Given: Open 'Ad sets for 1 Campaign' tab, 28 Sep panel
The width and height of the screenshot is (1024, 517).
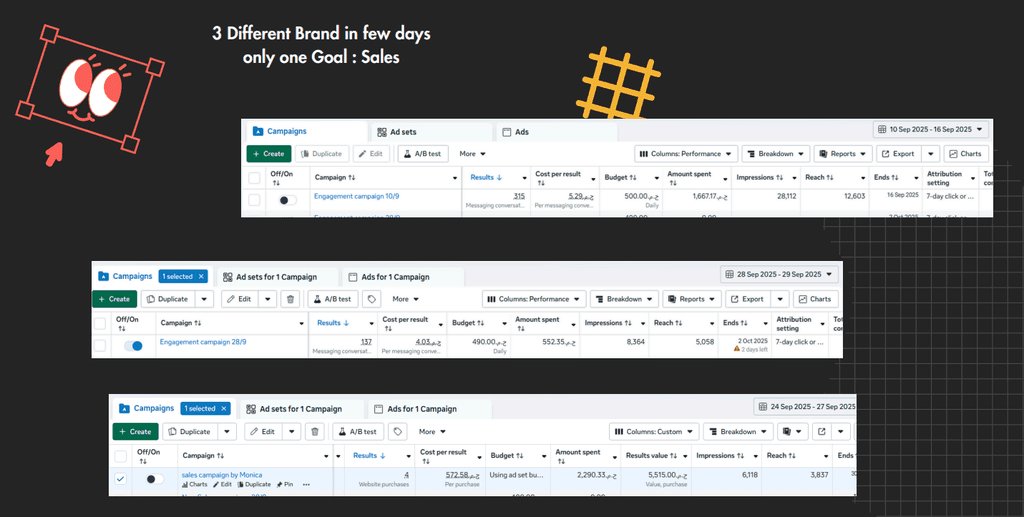Looking at the screenshot, I should tap(277, 277).
